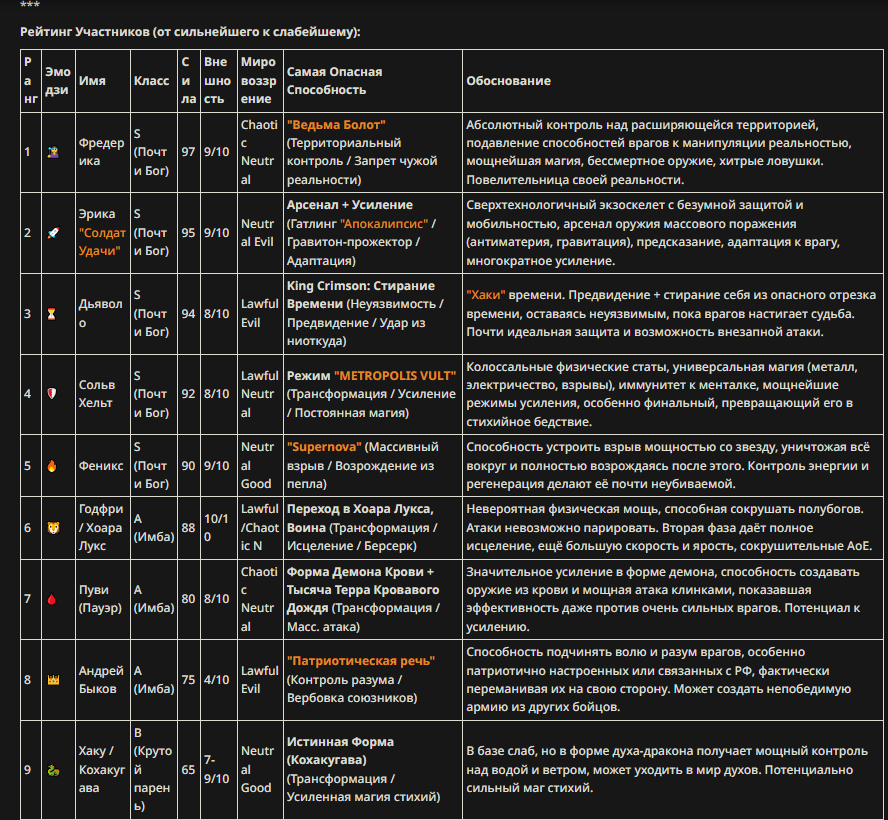Click the strength value 92

pos(188,394)
